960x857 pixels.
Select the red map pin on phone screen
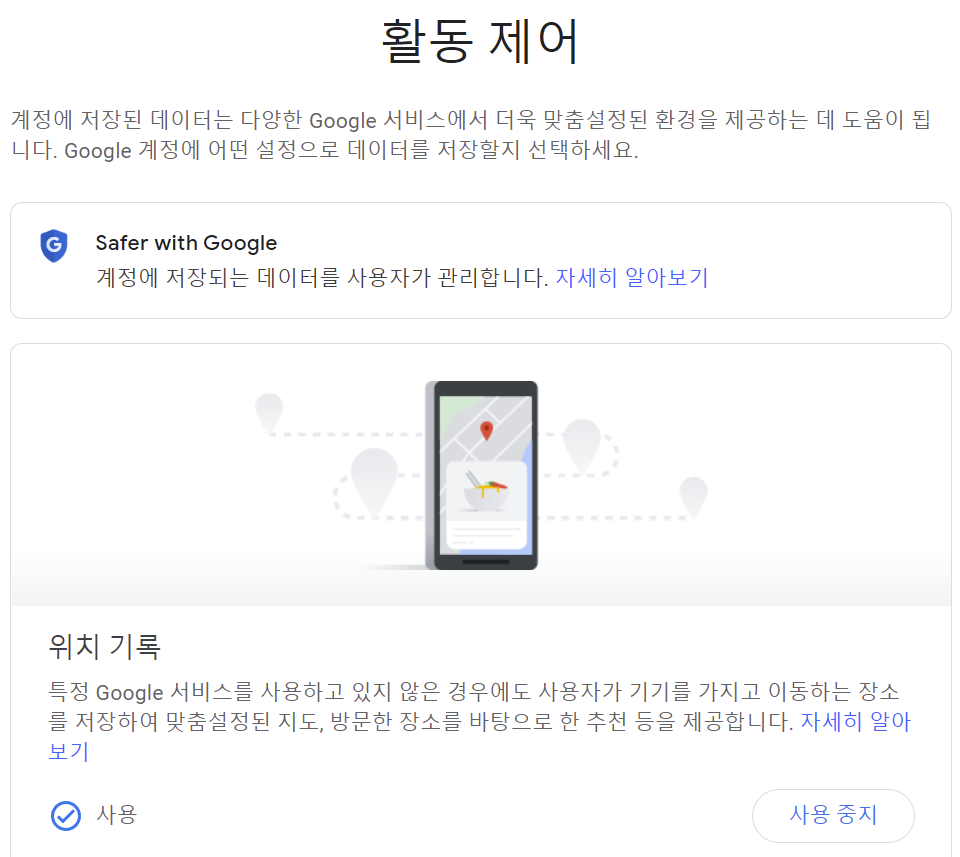[x=487, y=430]
